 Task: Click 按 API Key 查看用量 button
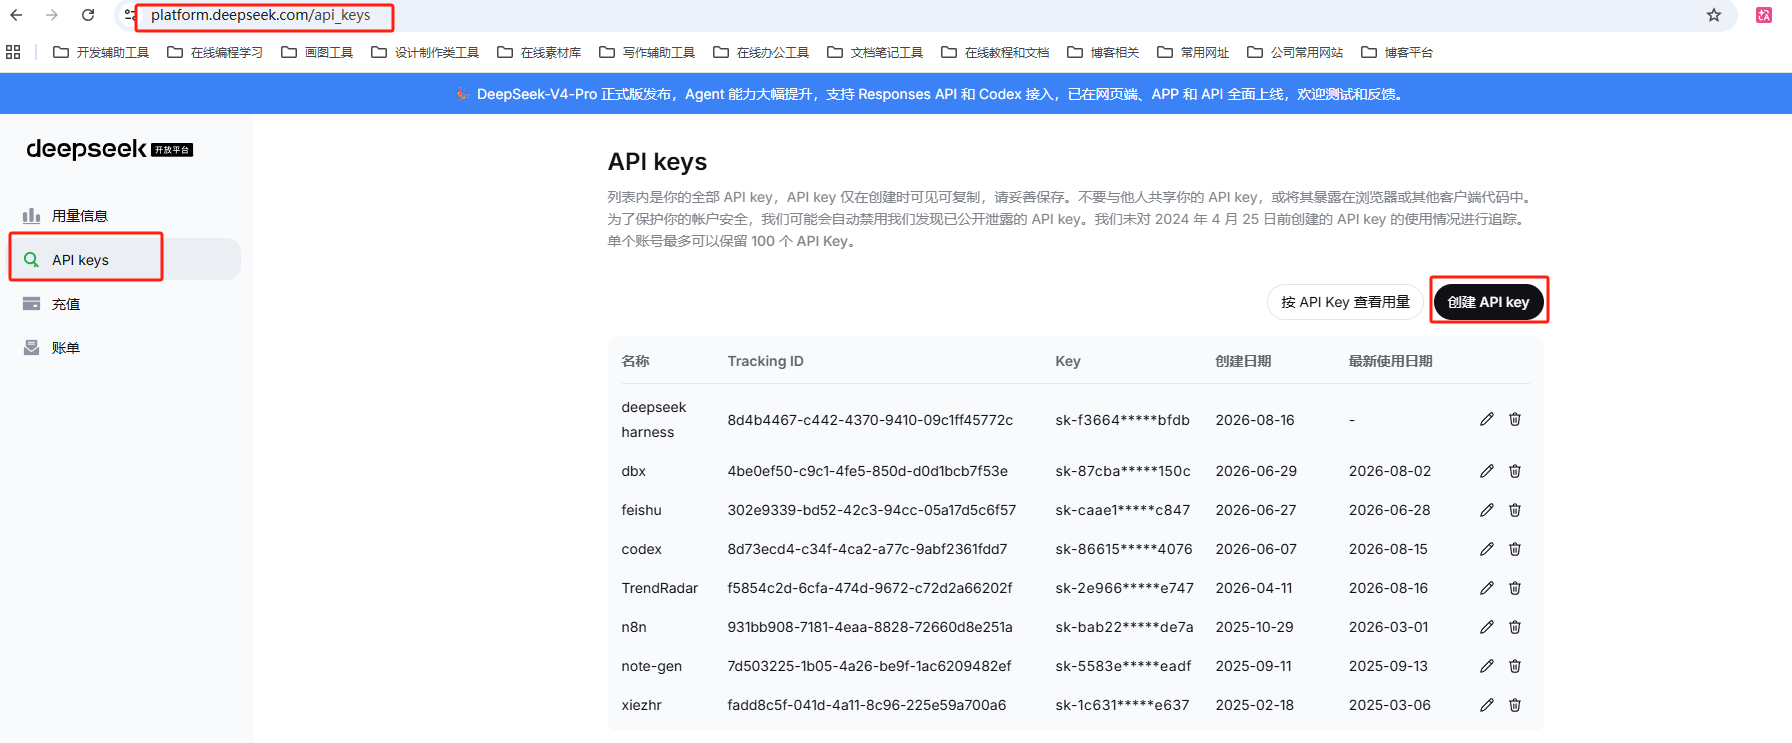pyautogui.click(x=1345, y=302)
